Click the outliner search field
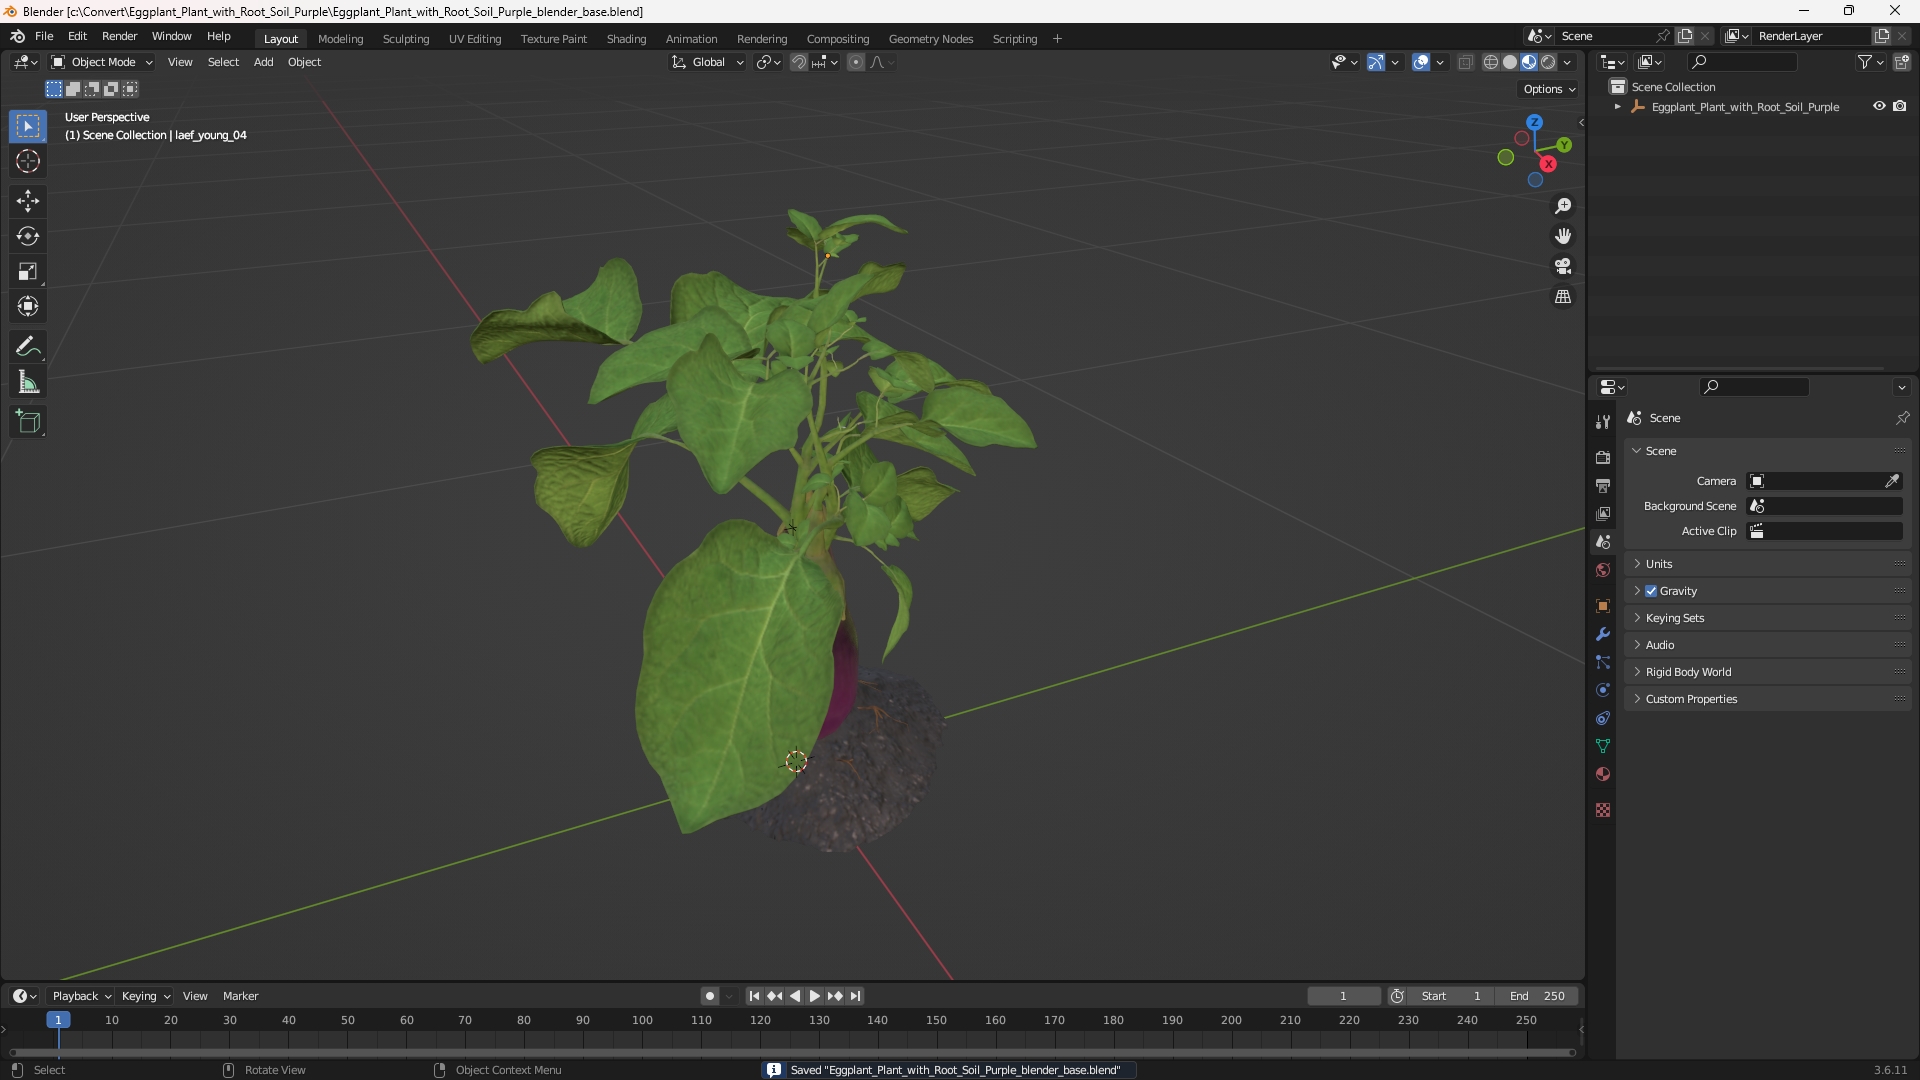The height and width of the screenshot is (1080, 1920). pyautogui.click(x=1741, y=62)
